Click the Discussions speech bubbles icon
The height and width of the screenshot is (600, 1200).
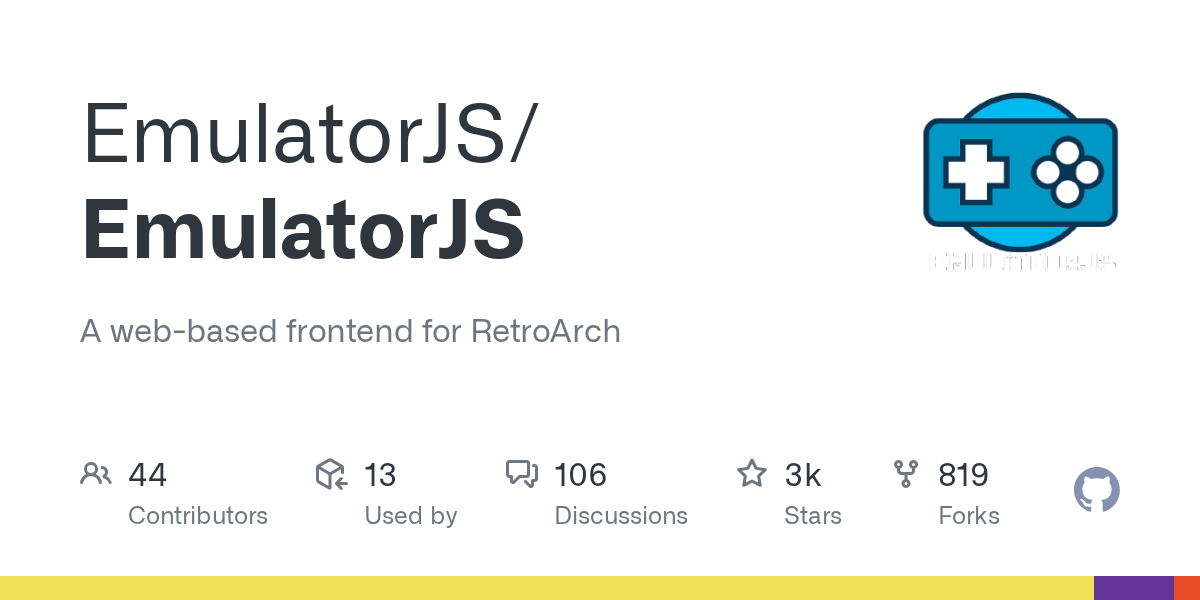(x=522, y=474)
